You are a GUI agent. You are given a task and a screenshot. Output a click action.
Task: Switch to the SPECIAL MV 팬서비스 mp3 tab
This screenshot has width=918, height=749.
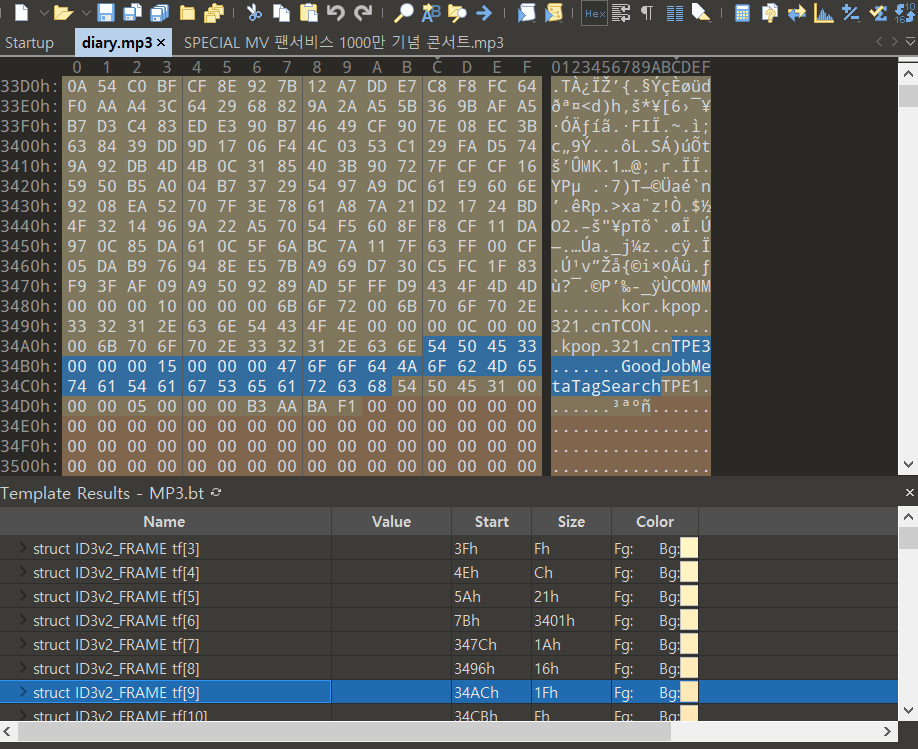tap(344, 43)
